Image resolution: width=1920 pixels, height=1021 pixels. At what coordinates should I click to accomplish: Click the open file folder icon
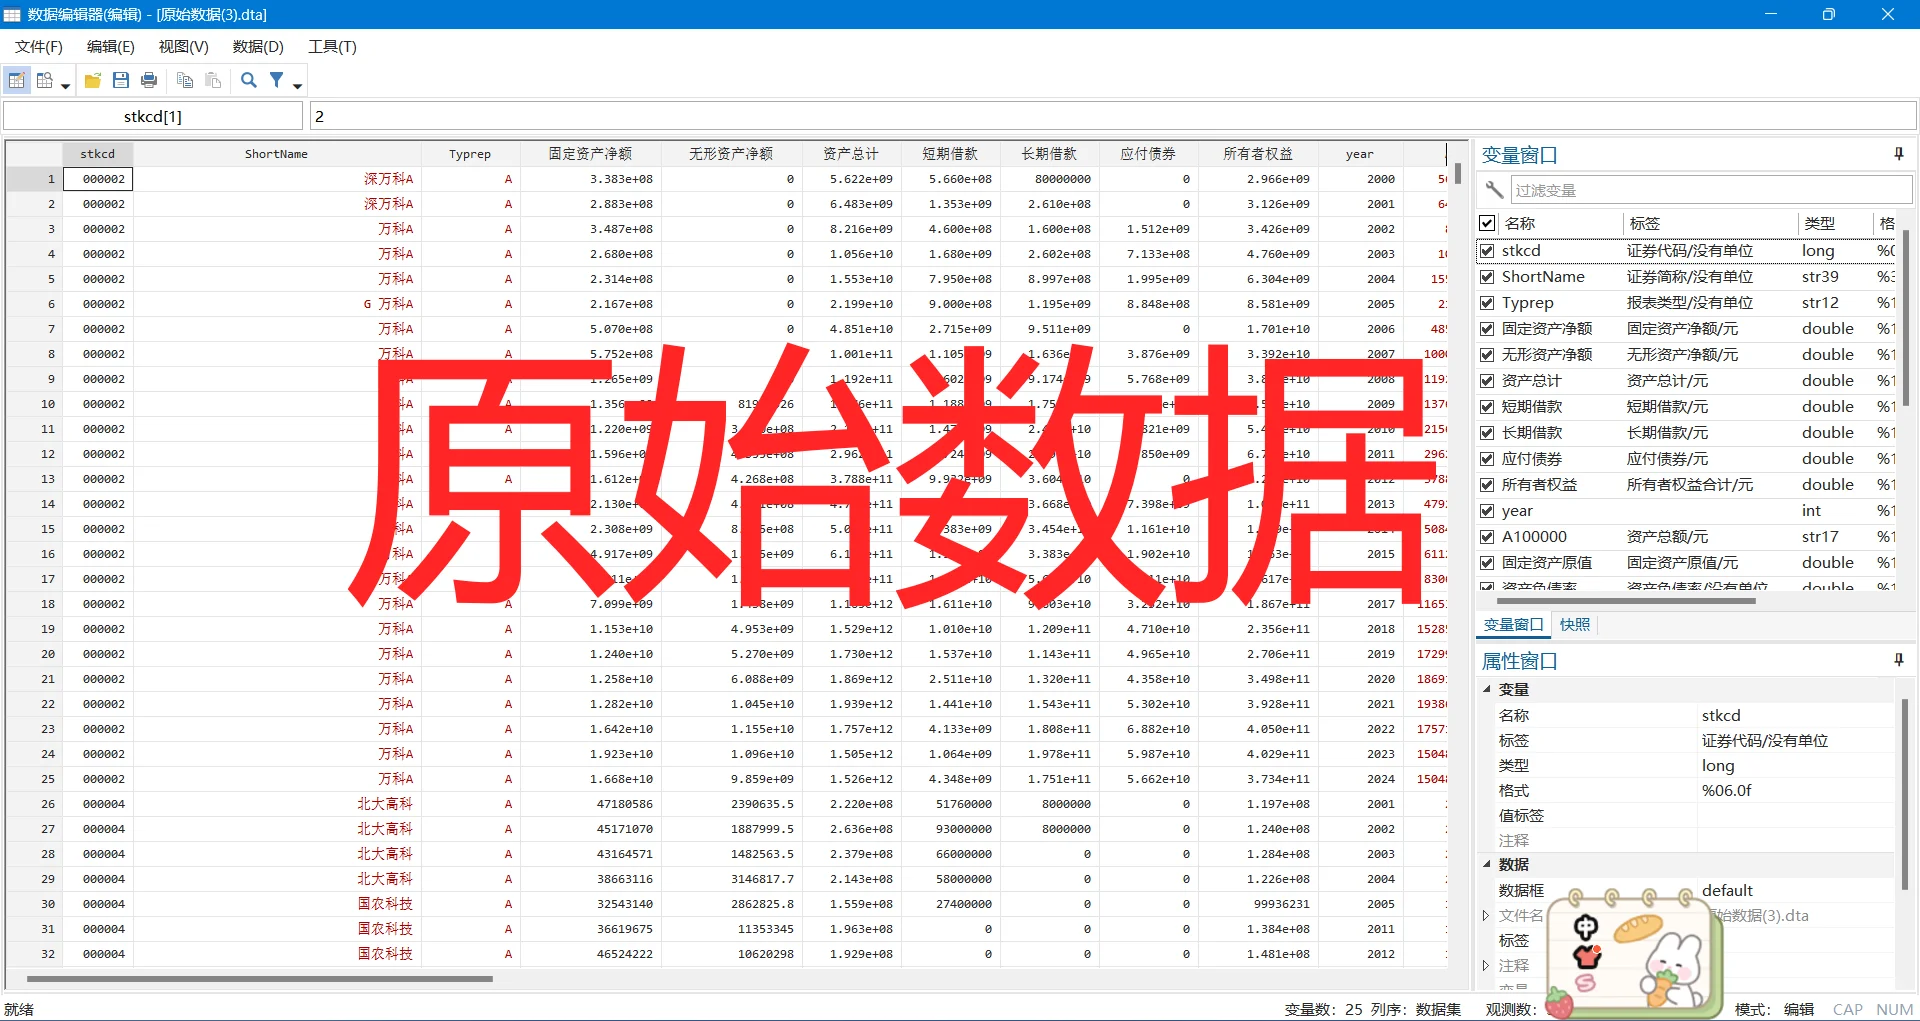click(93, 81)
